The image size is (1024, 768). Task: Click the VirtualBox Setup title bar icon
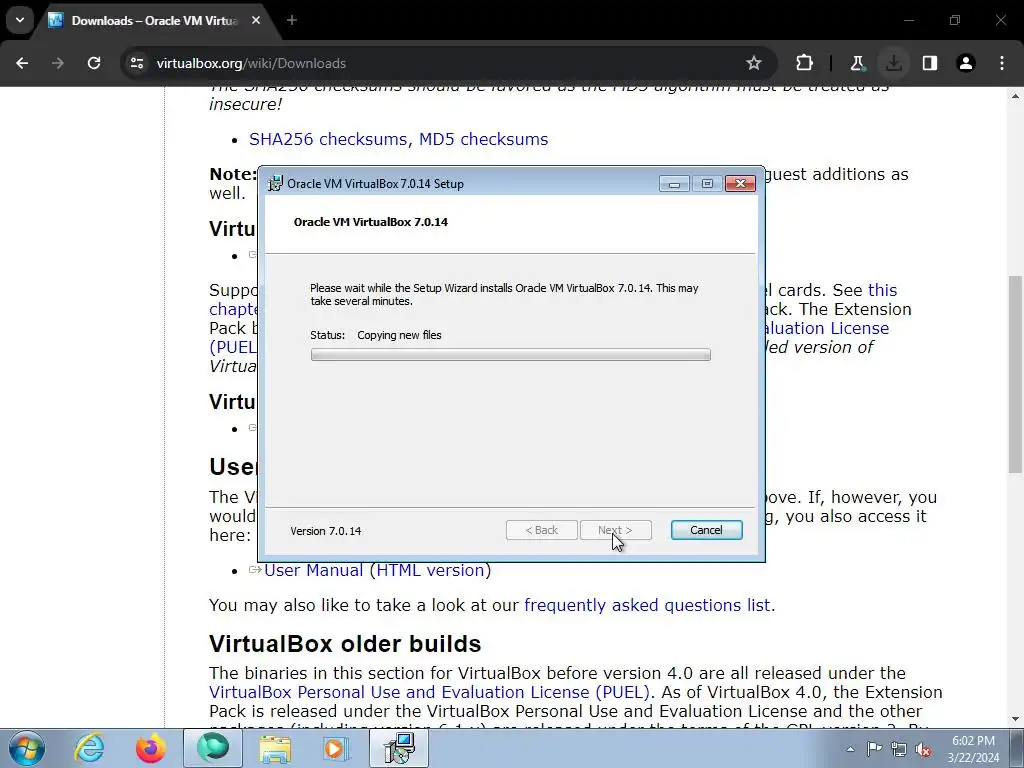[276, 184]
